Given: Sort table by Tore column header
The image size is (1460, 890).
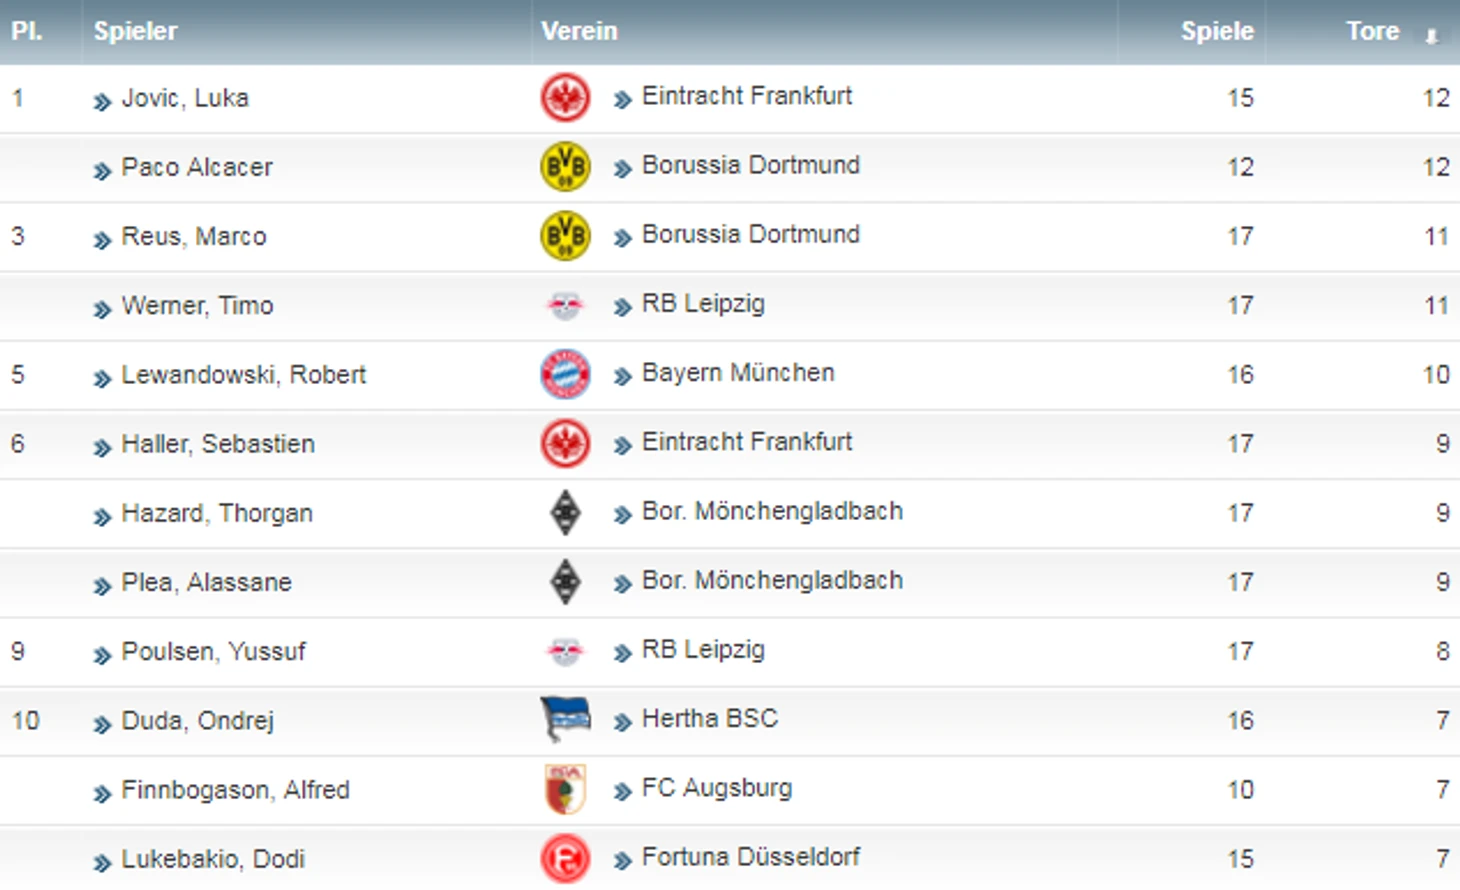Looking at the screenshot, I should coord(1372,31).
